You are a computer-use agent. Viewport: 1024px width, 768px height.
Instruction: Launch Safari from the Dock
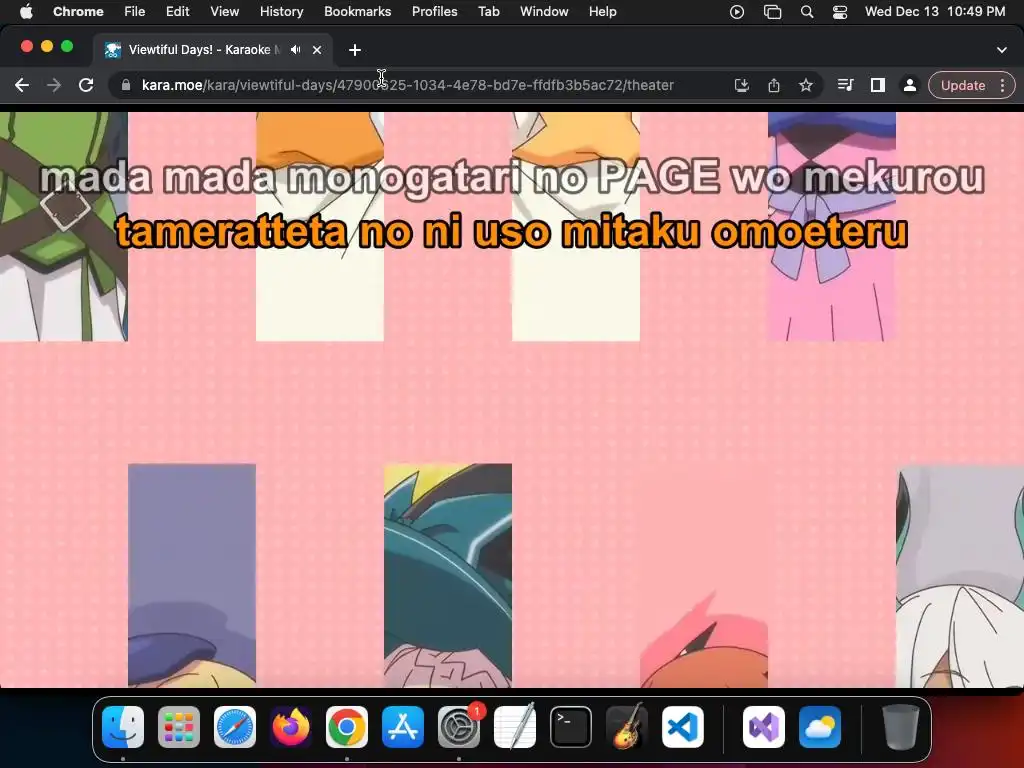234,727
